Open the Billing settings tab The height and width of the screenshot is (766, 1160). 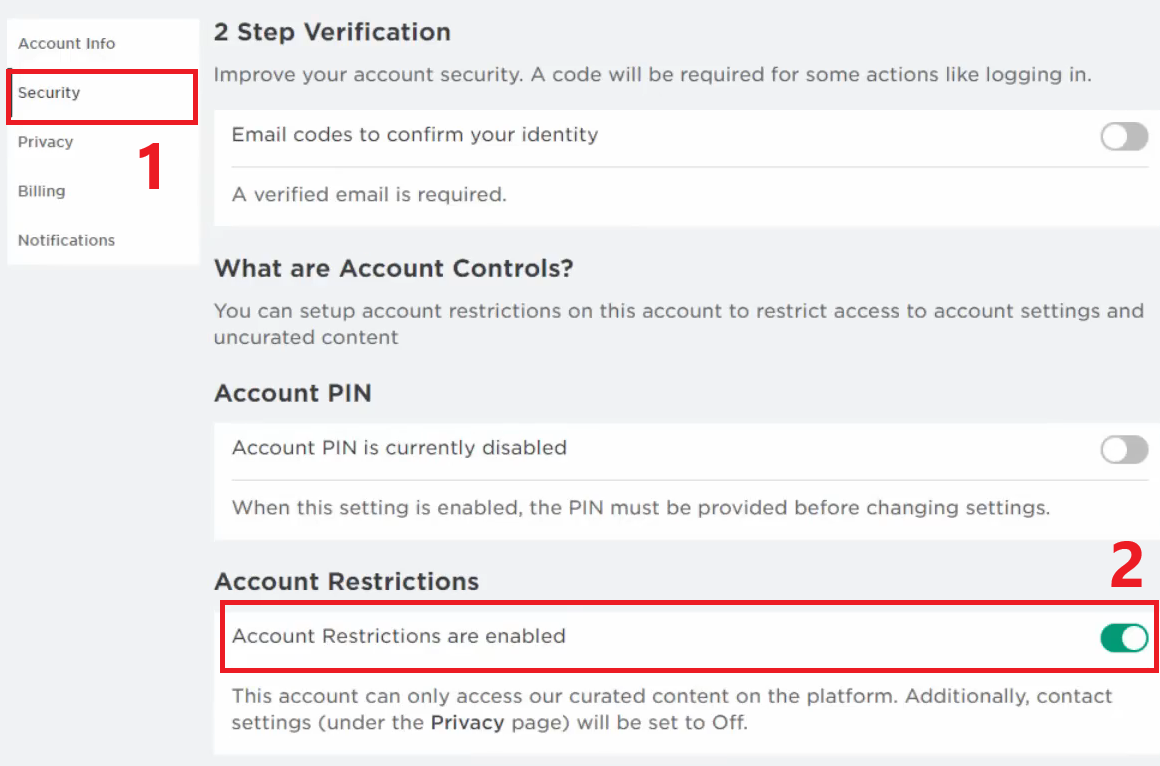point(41,191)
